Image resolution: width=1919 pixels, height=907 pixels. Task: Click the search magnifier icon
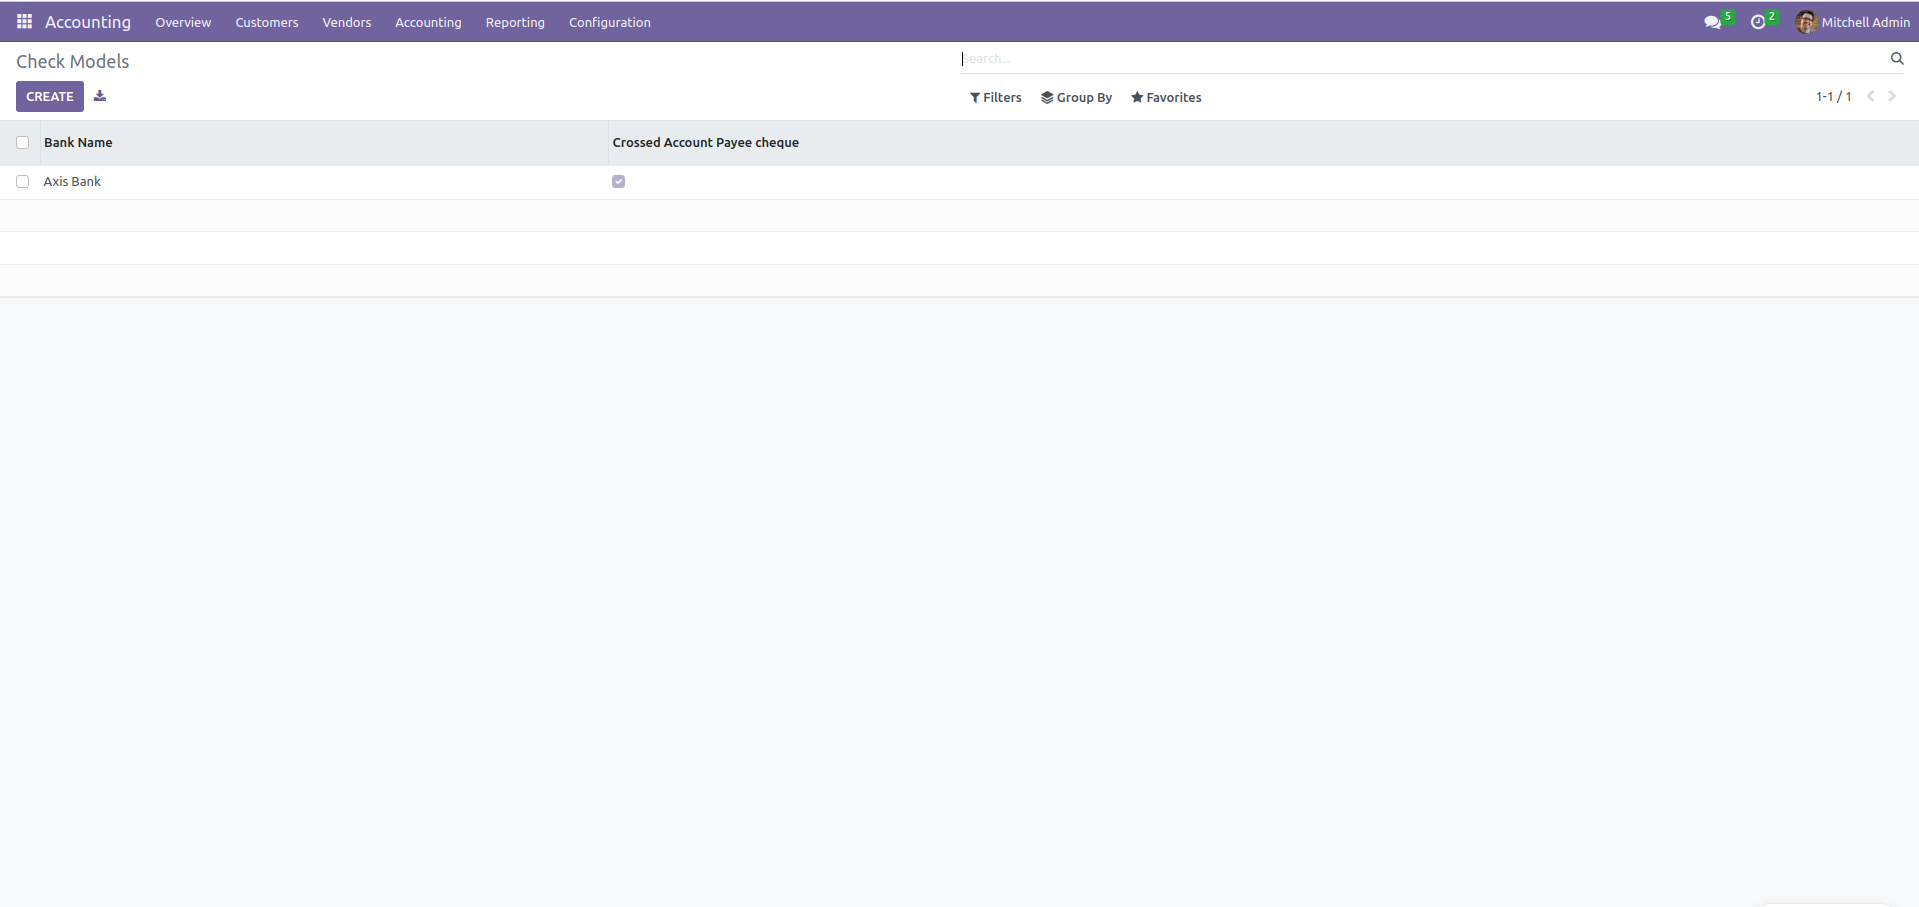coord(1896,59)
